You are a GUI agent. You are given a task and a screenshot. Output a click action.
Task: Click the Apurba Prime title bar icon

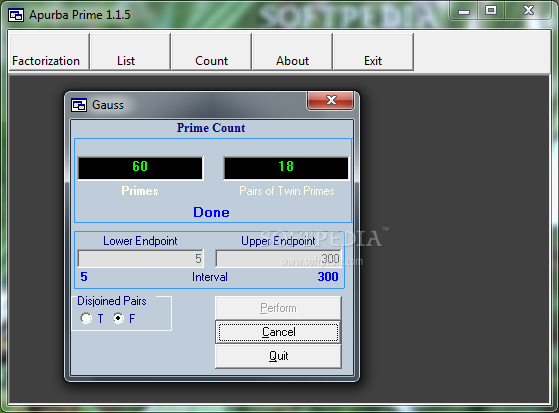16,15
